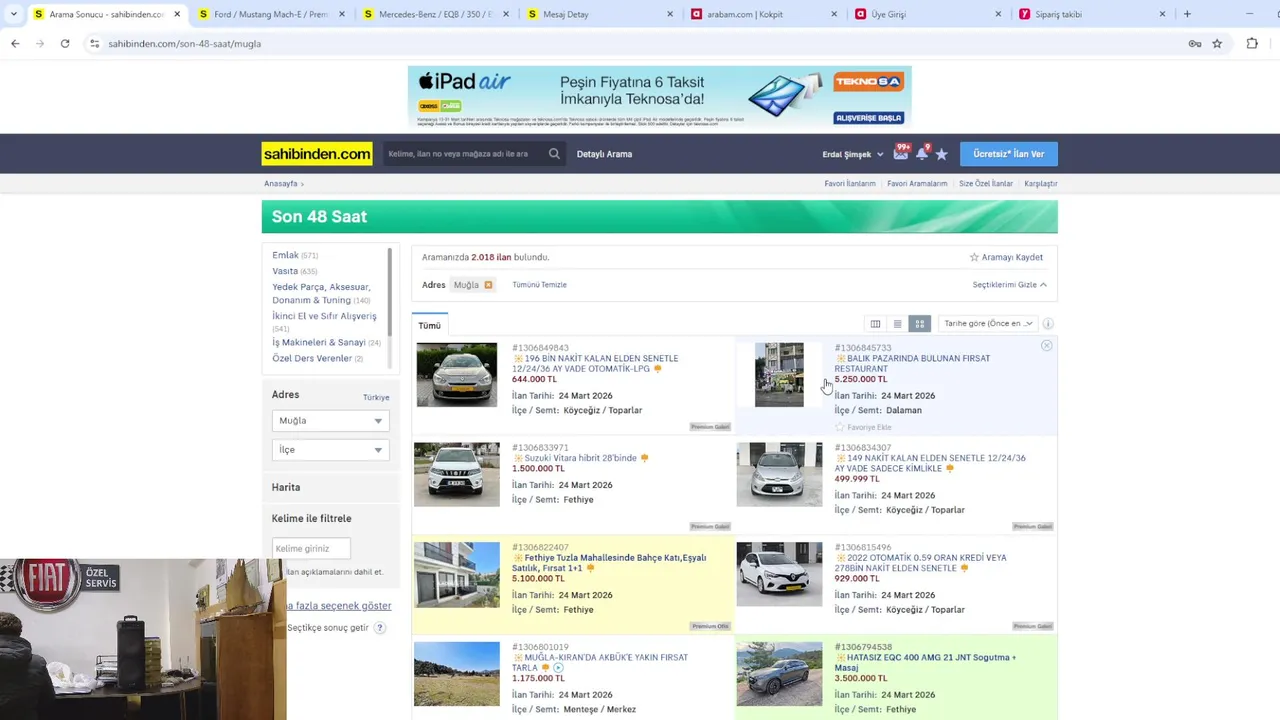This screenshot has height=720, width=1280.
Task: Open the tab search dropdown arrow
Action: (13, 14)
